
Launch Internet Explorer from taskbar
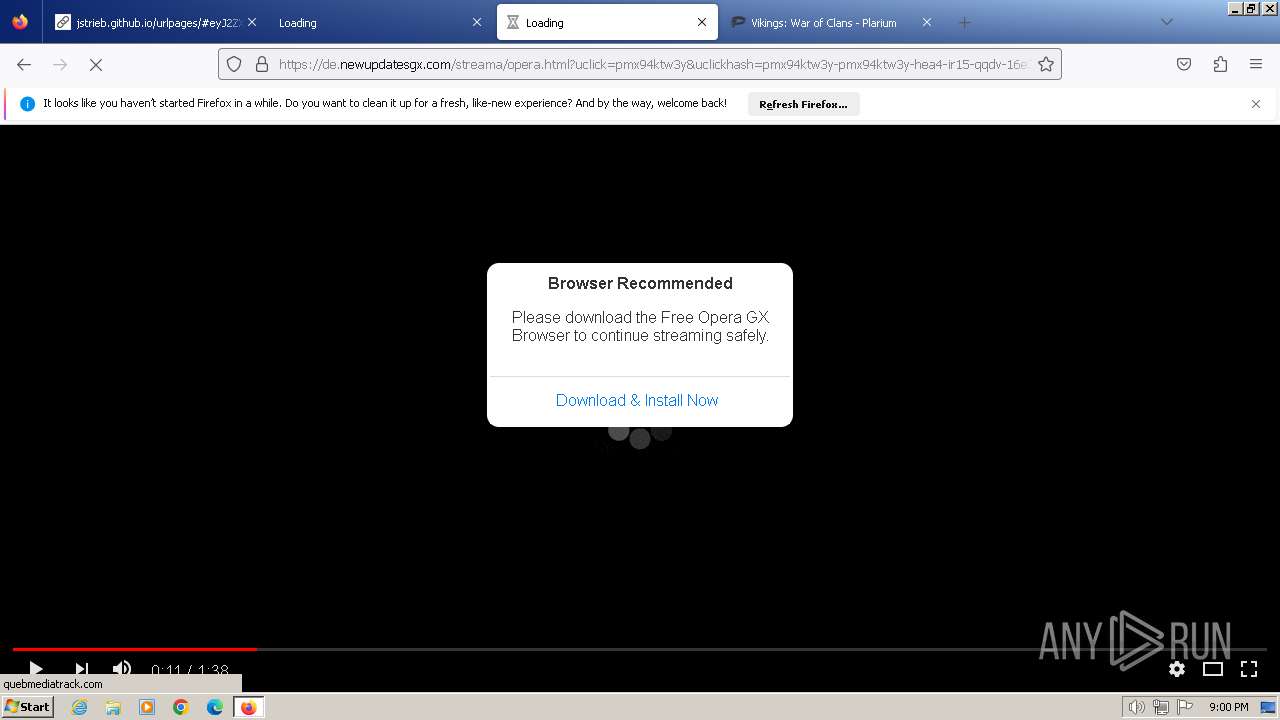(x=79, y=707)
